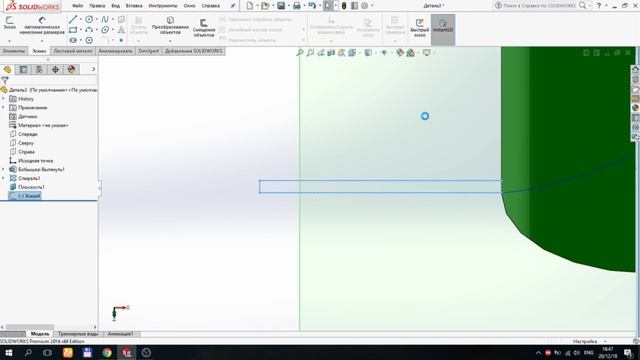The image size is (640, 360).
Task: Open the Windows Start button
Action: coord(9,353)
